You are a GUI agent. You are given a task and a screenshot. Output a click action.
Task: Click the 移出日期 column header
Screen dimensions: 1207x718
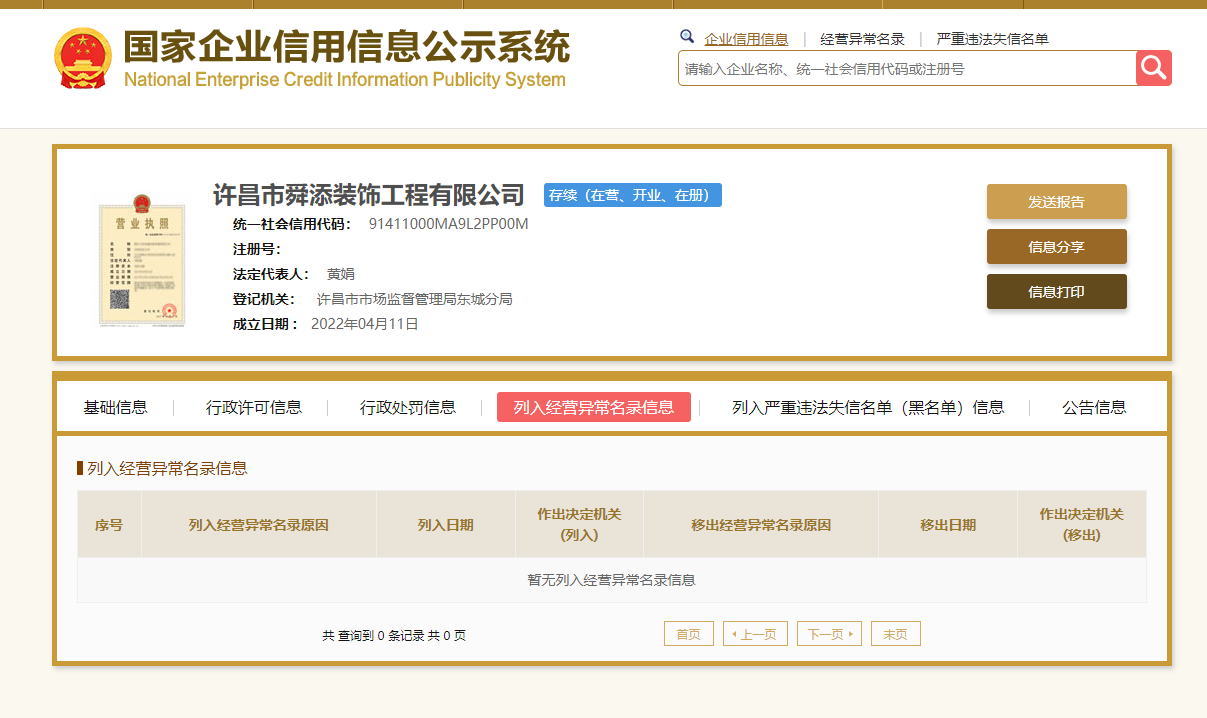(948, 524)
